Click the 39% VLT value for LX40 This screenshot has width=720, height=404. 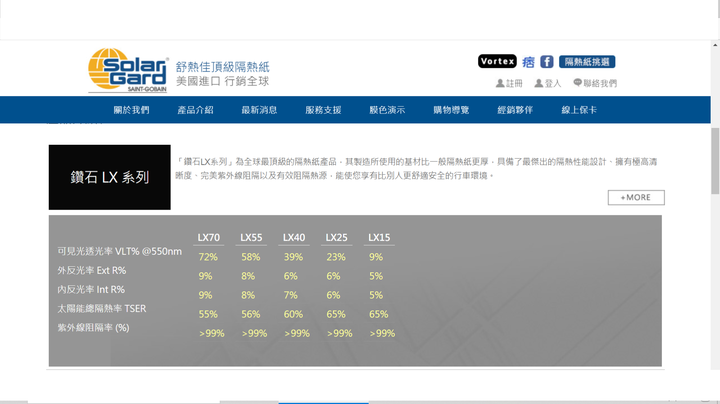point(293,257)
